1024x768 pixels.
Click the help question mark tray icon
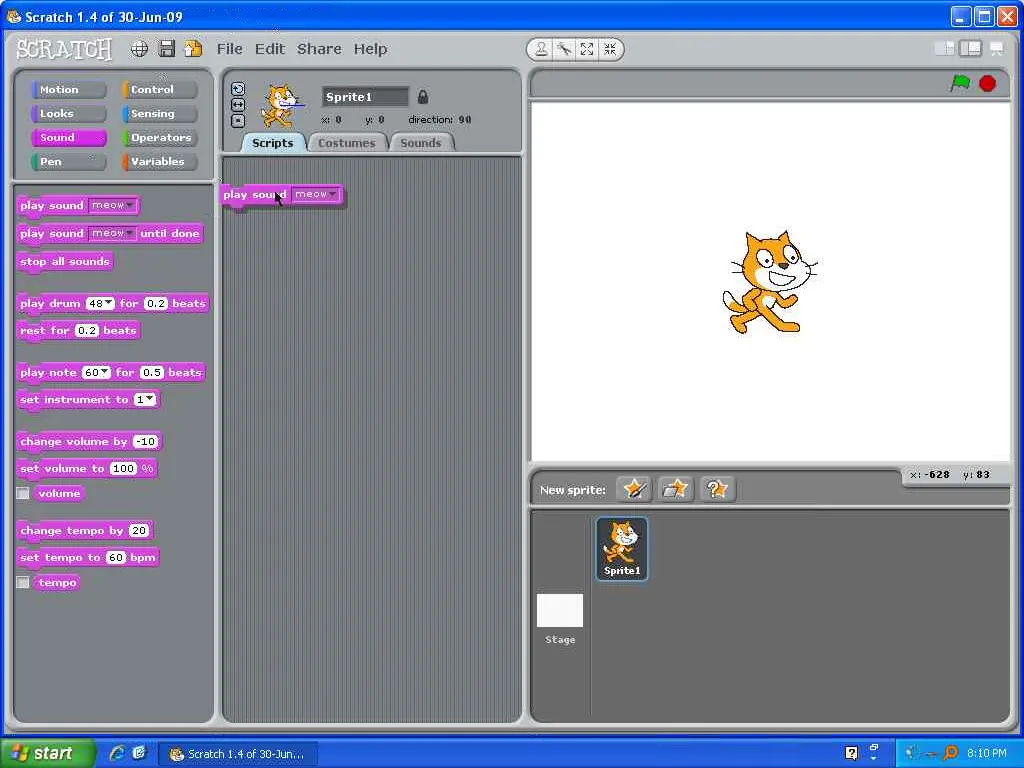(x=851, y=753)
